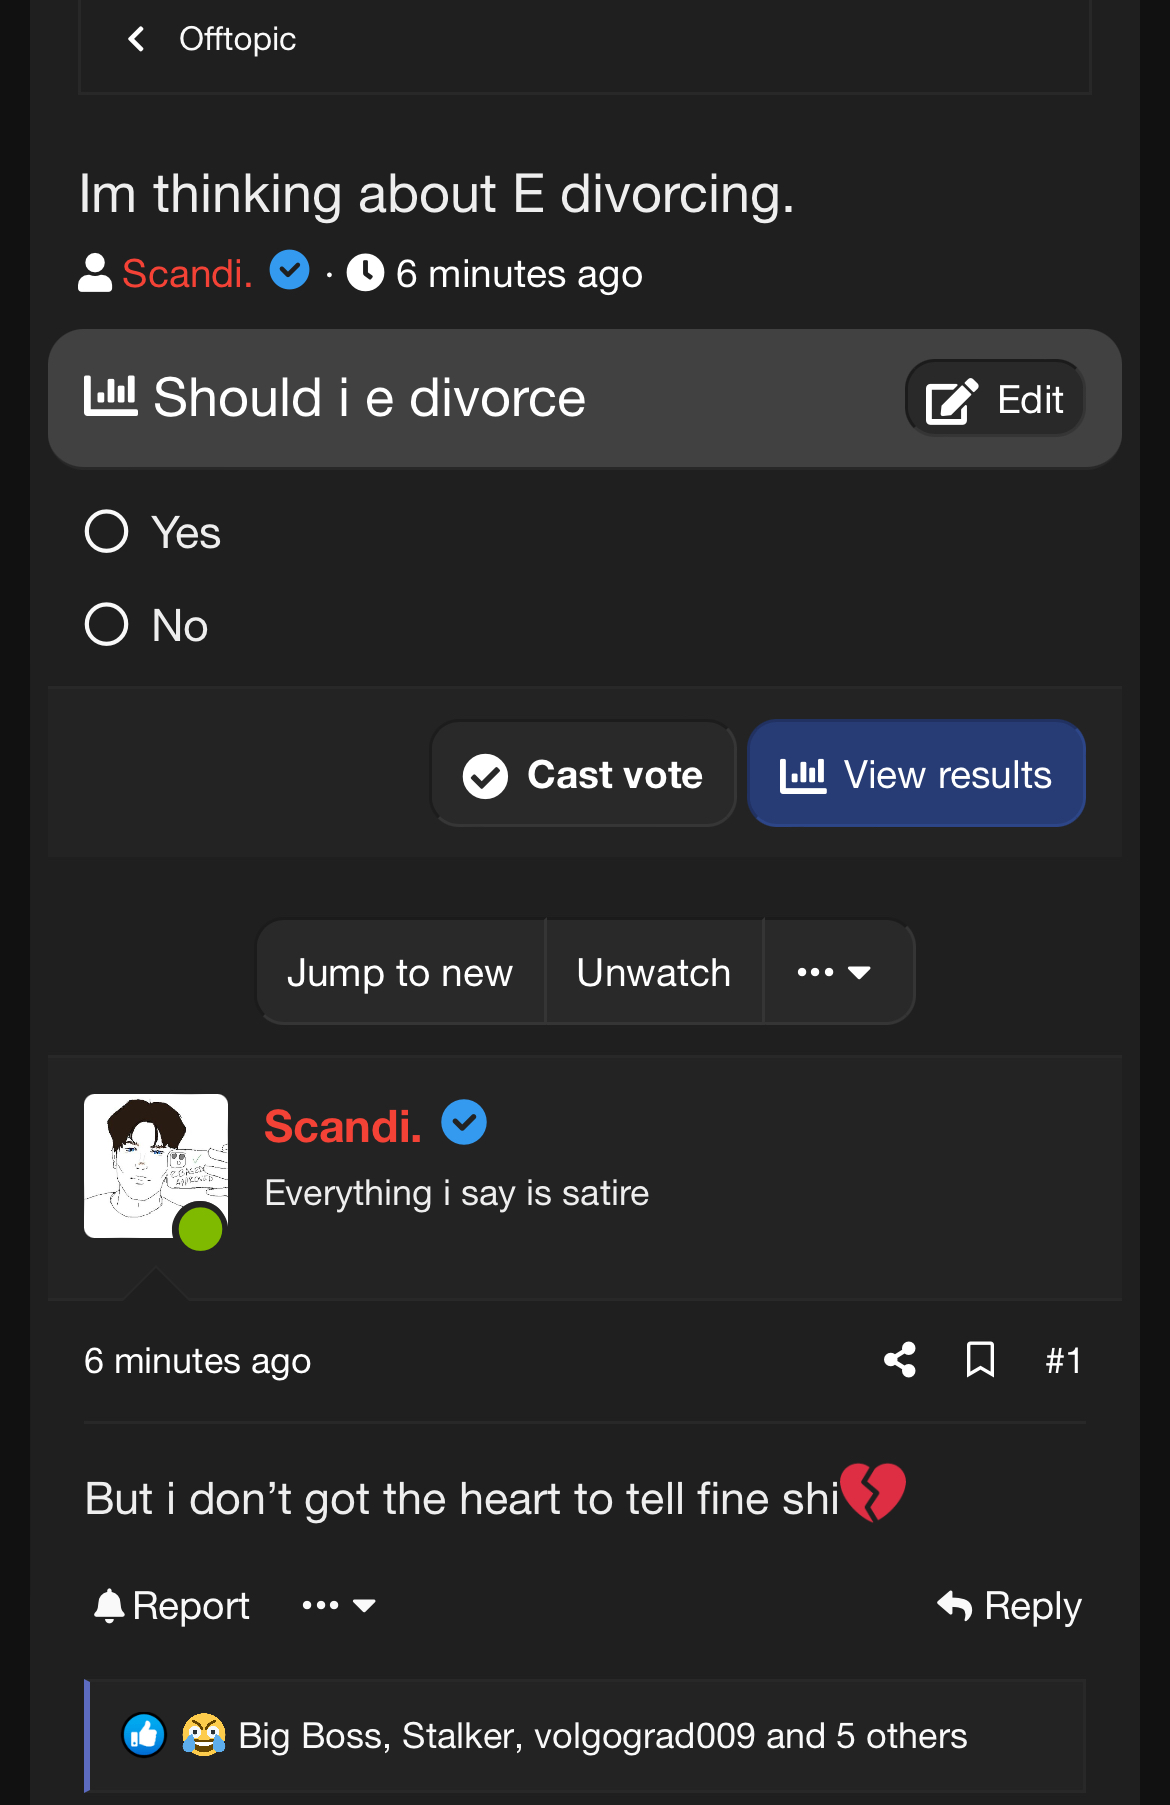Click the laughing-crying emoji reaction
The image size is (1170, 1805).
[x=203, y=1735]
